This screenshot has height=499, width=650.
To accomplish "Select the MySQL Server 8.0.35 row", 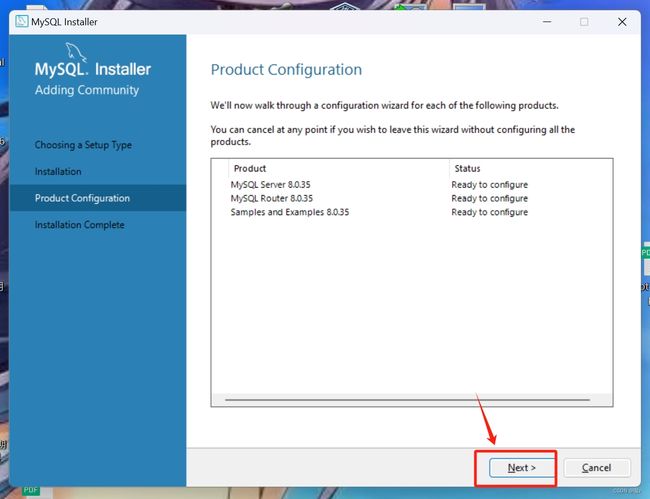I will (412, 185).
